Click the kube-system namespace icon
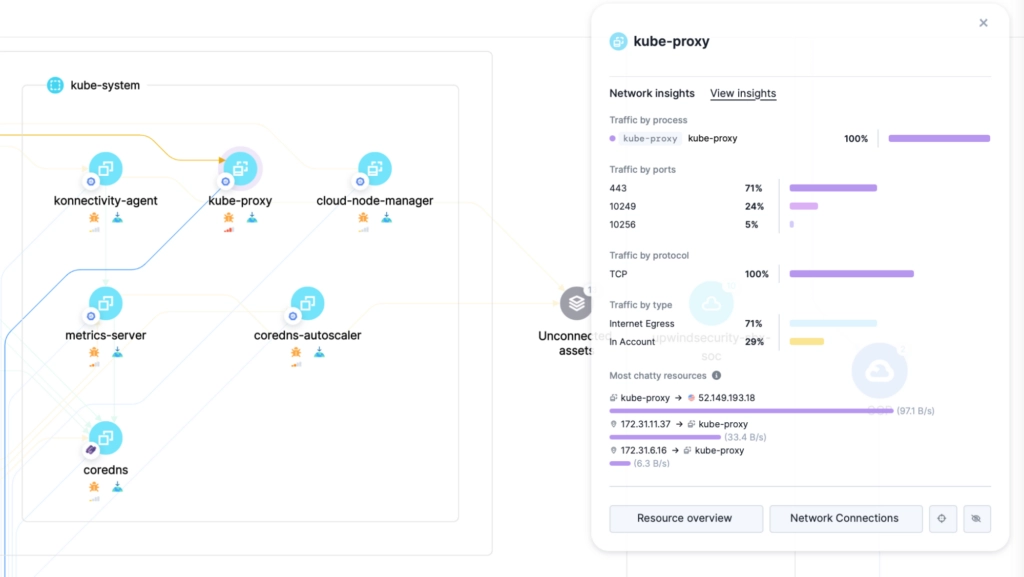Screen dimensions: 1024x577 [56, 85]
